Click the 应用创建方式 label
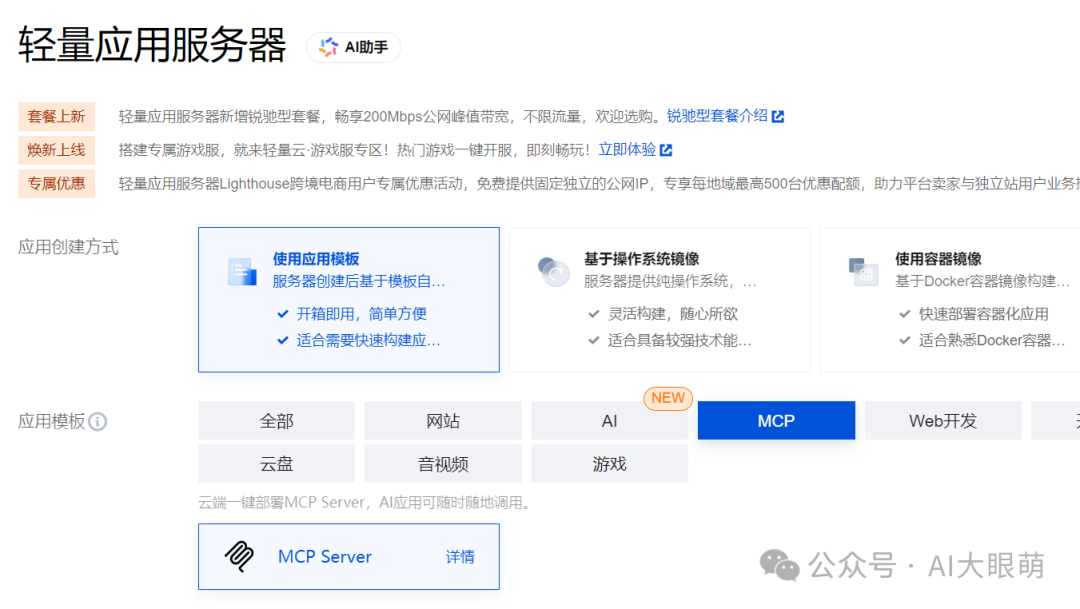 click(x=68, y=247)
